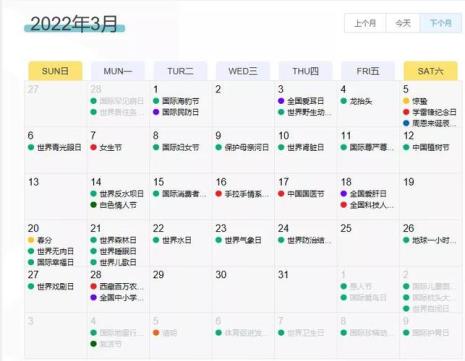Select the FRI五 column header
465x361 pixels.
pos(368,71)
